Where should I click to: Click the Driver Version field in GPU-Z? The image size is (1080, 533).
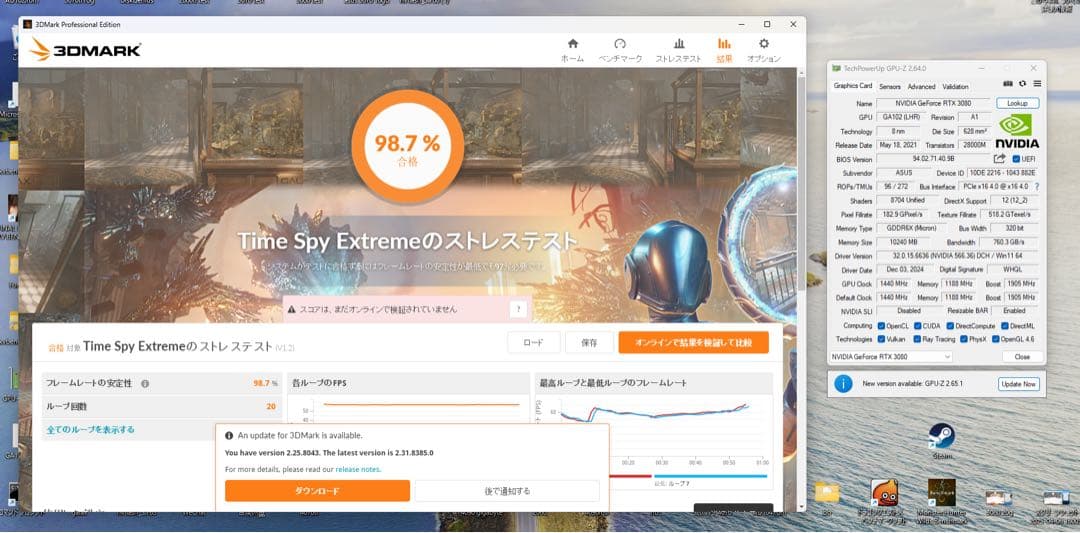[x=957, y=256]
